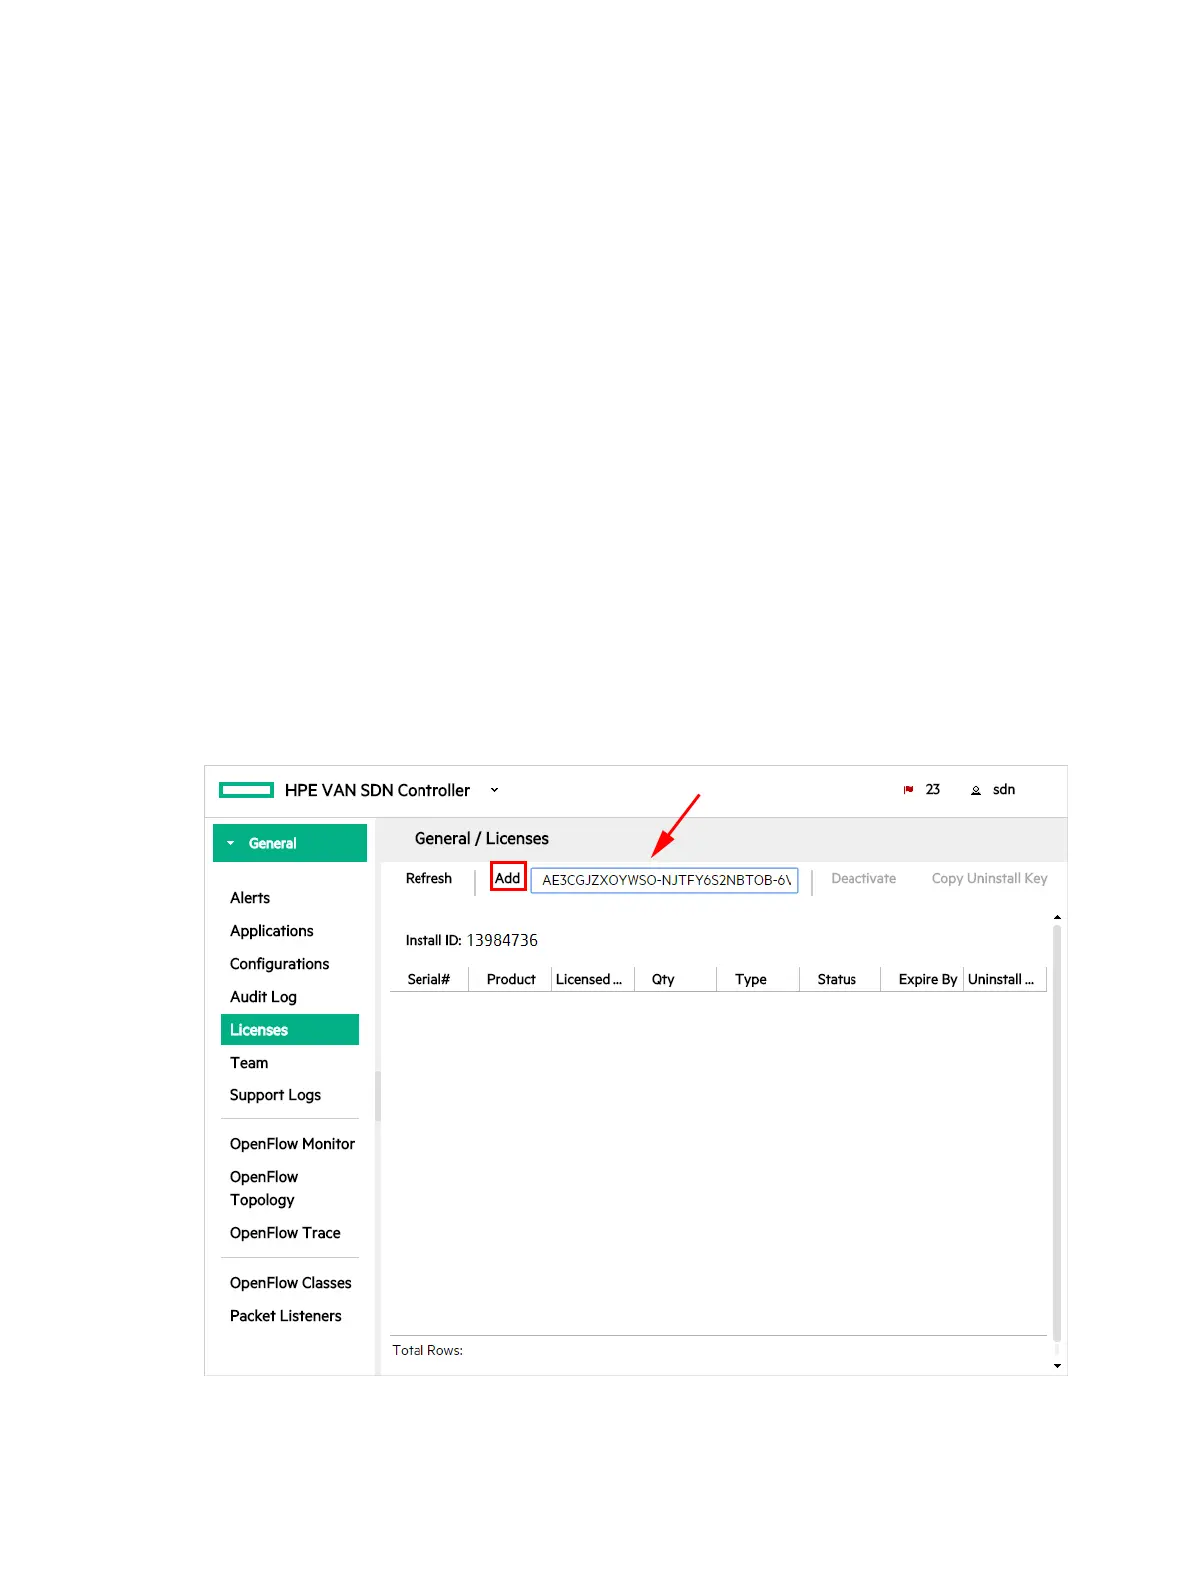This screenshot has width=1189, height=1584.
Task: Sort by the Qty column header
Action: (675, 979)
